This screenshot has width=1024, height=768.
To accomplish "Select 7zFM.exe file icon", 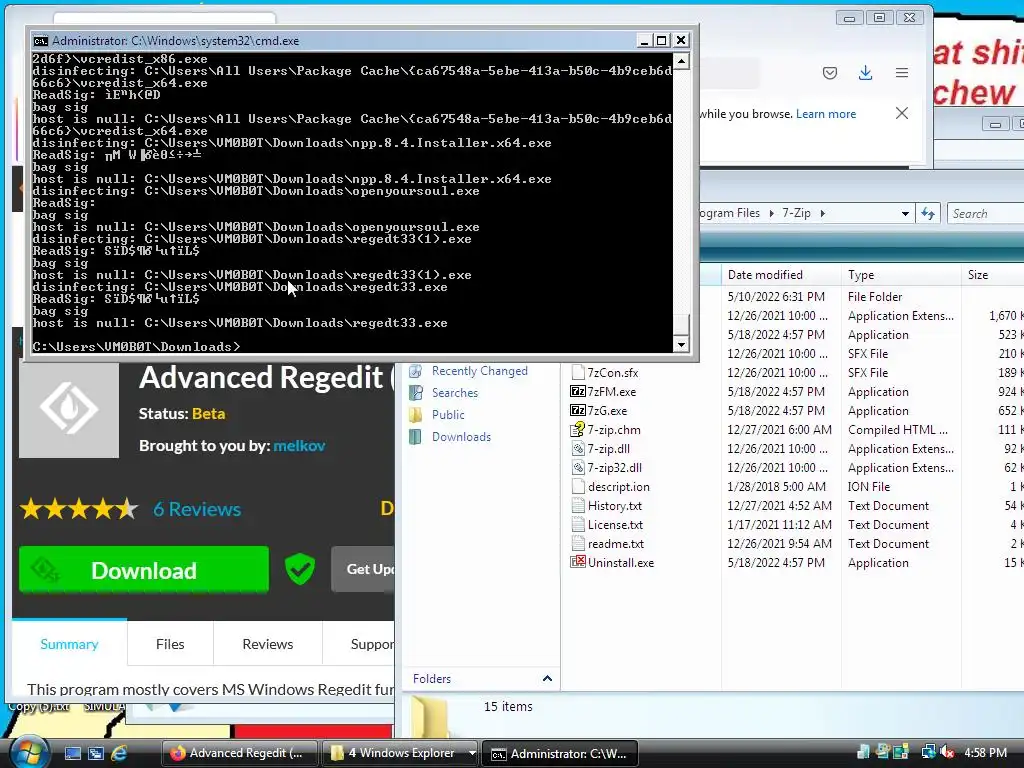I will pyautogui.click(x=577, y=392).
